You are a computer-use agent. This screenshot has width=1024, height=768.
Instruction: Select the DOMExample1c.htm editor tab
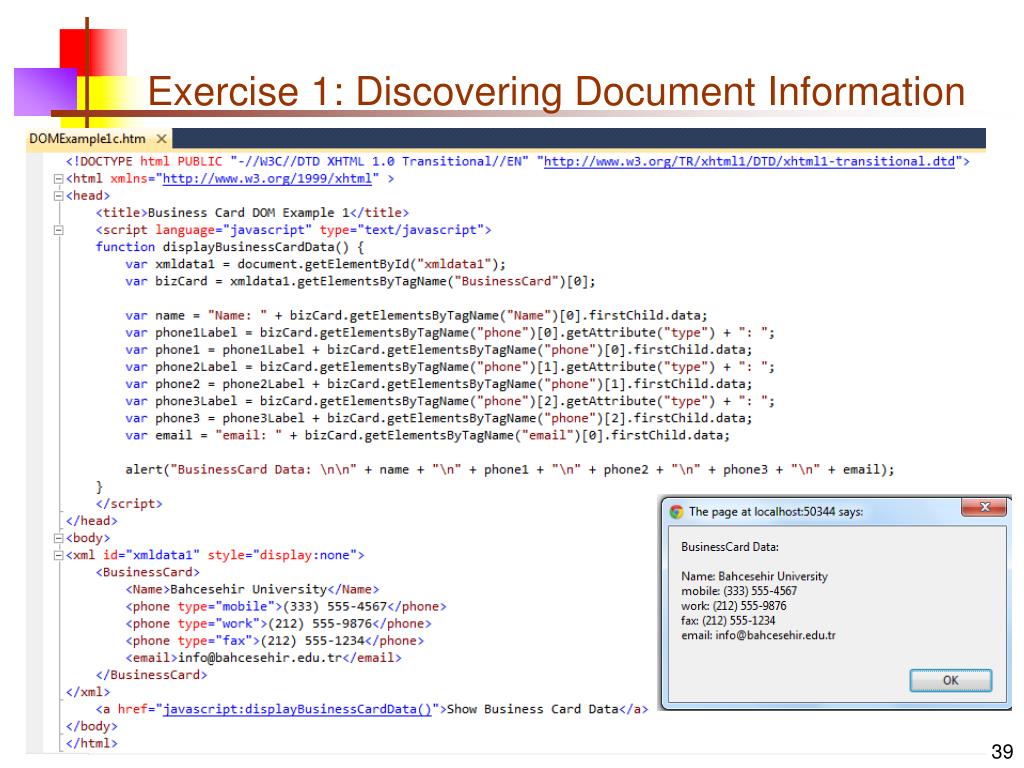[x=88, y=139]
